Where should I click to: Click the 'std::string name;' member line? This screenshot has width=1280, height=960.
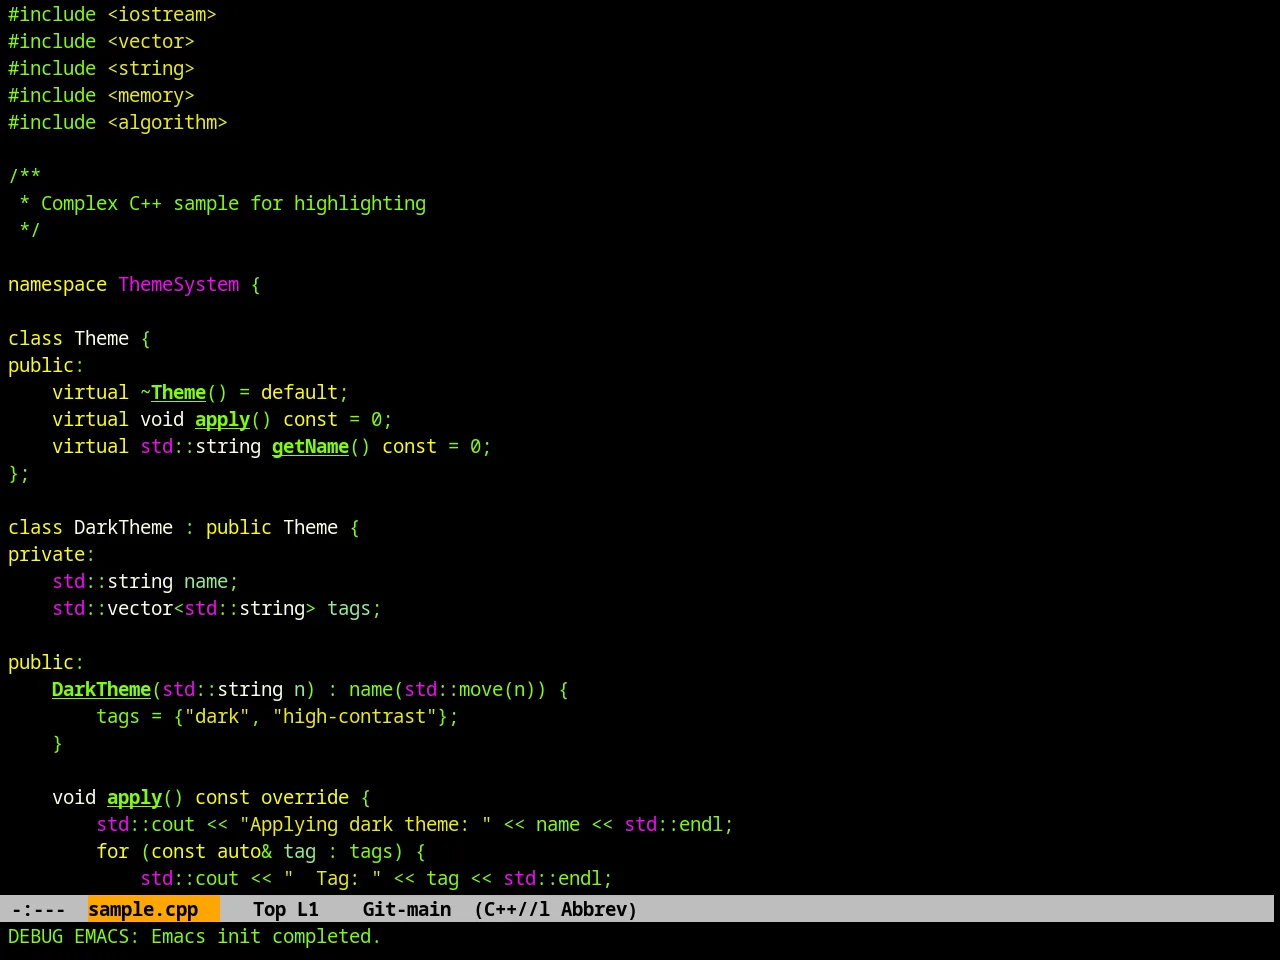[145, 581]
